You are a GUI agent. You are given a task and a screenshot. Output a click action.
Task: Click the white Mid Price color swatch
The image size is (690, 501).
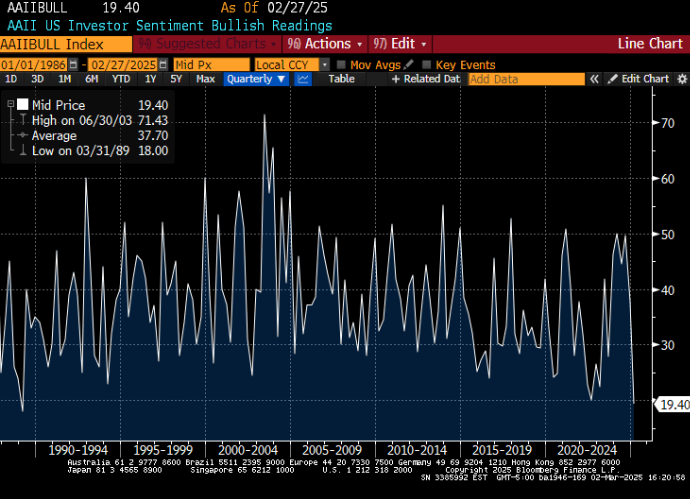22,104
